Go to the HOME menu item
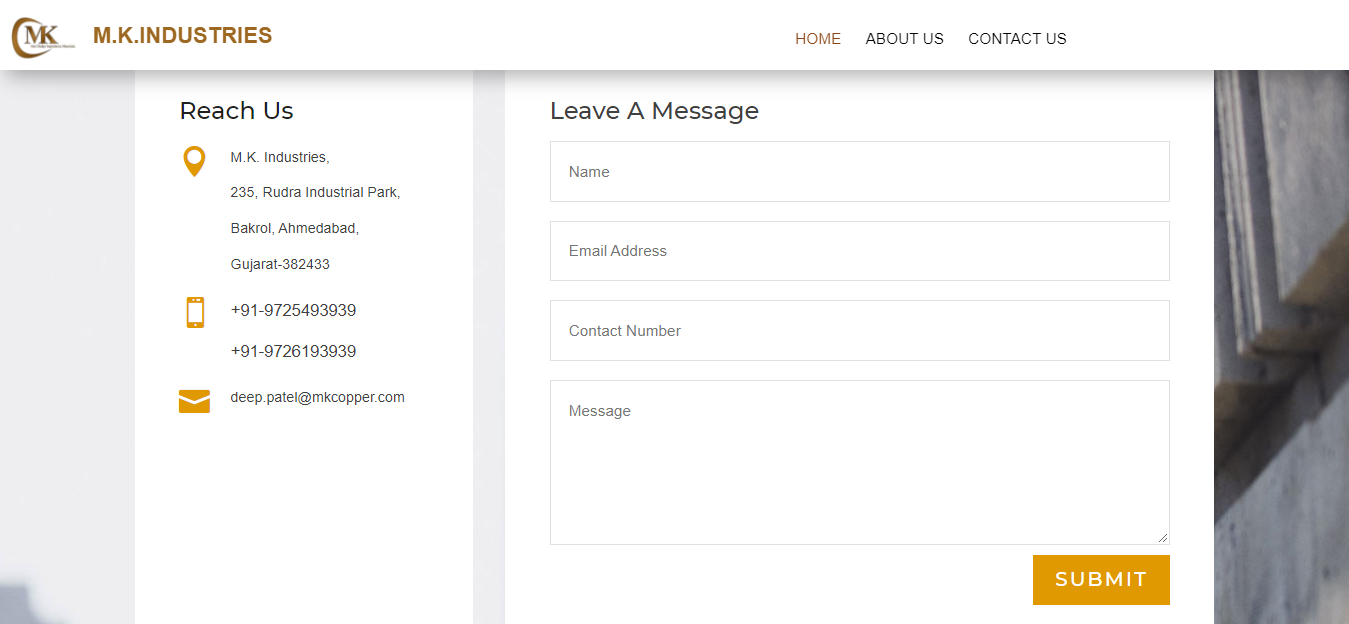Viewport: 1349px width, 624px height. [817, 39]
